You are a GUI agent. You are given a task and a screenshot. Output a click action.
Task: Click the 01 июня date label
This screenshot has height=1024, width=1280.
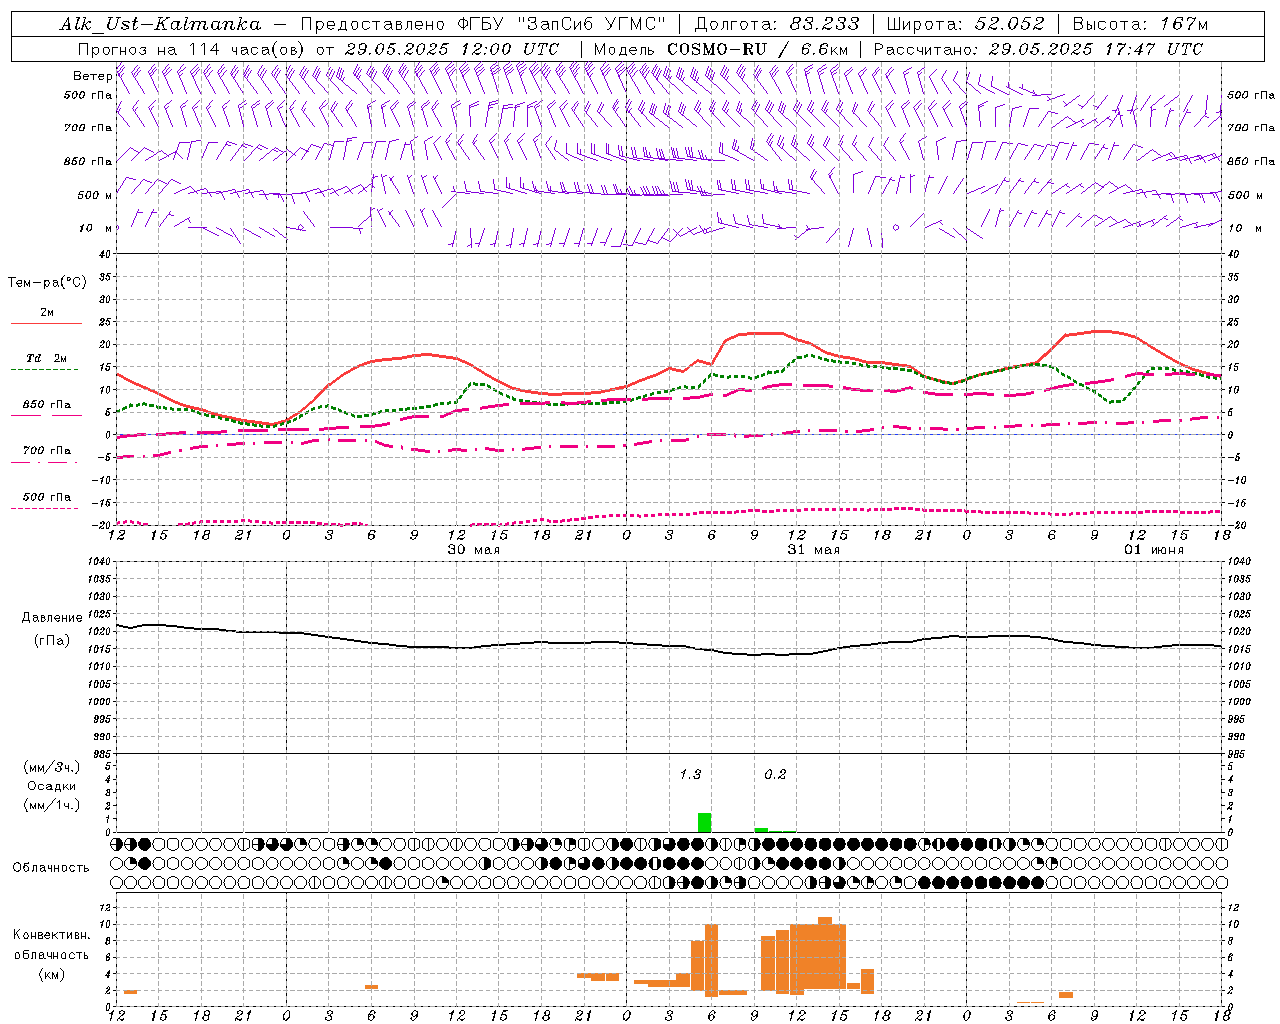[1153, 550]
